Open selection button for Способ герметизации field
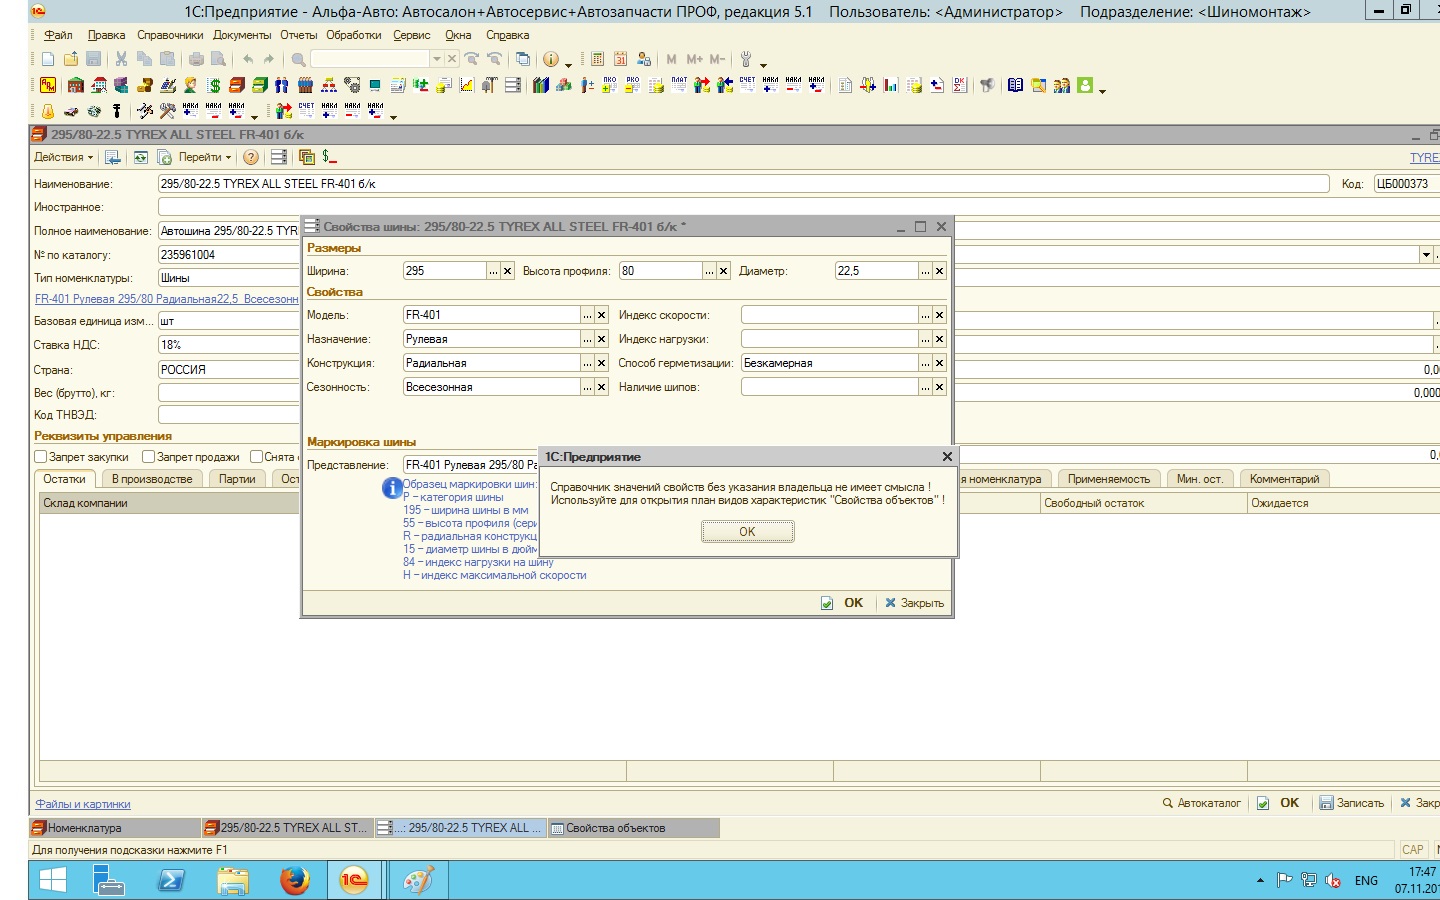 (x=926, y=363)
